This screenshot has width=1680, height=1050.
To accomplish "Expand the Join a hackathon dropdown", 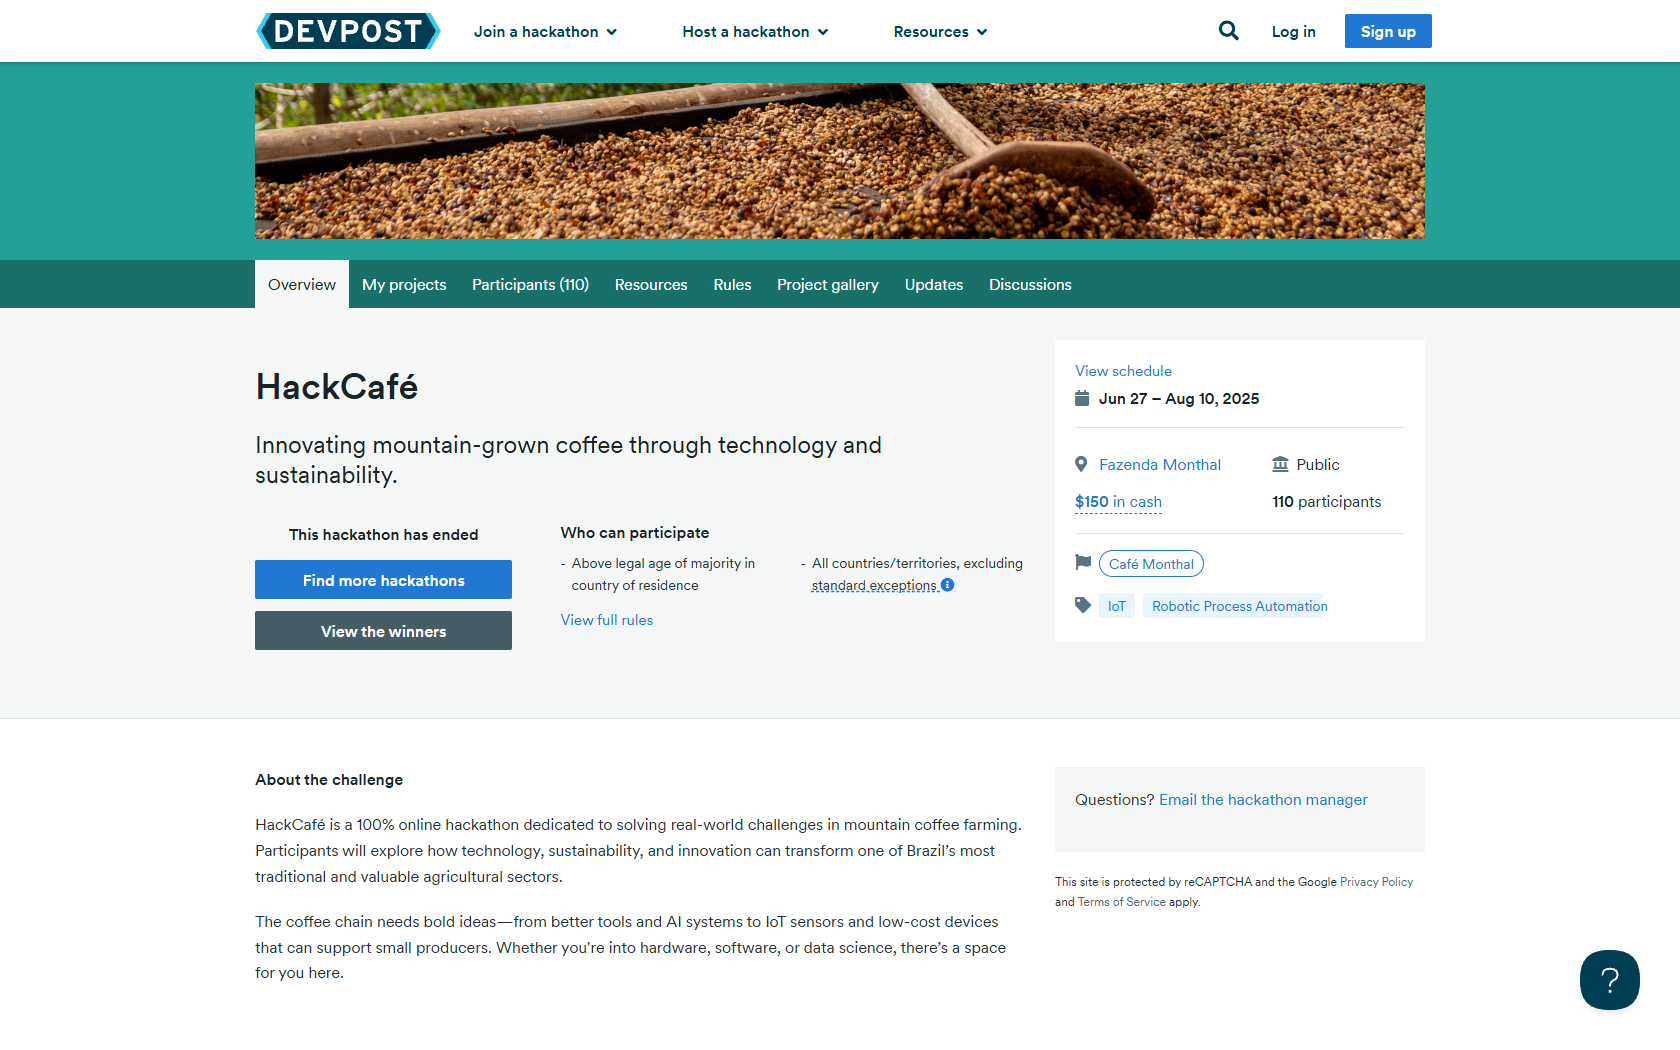I will point(545,32).
